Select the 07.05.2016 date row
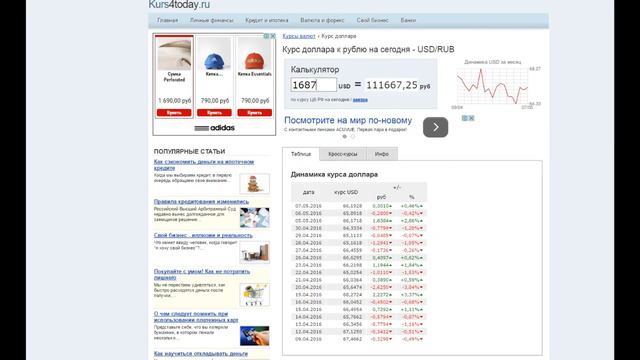The width and height of the screenshot is (640, 360). 359,206
